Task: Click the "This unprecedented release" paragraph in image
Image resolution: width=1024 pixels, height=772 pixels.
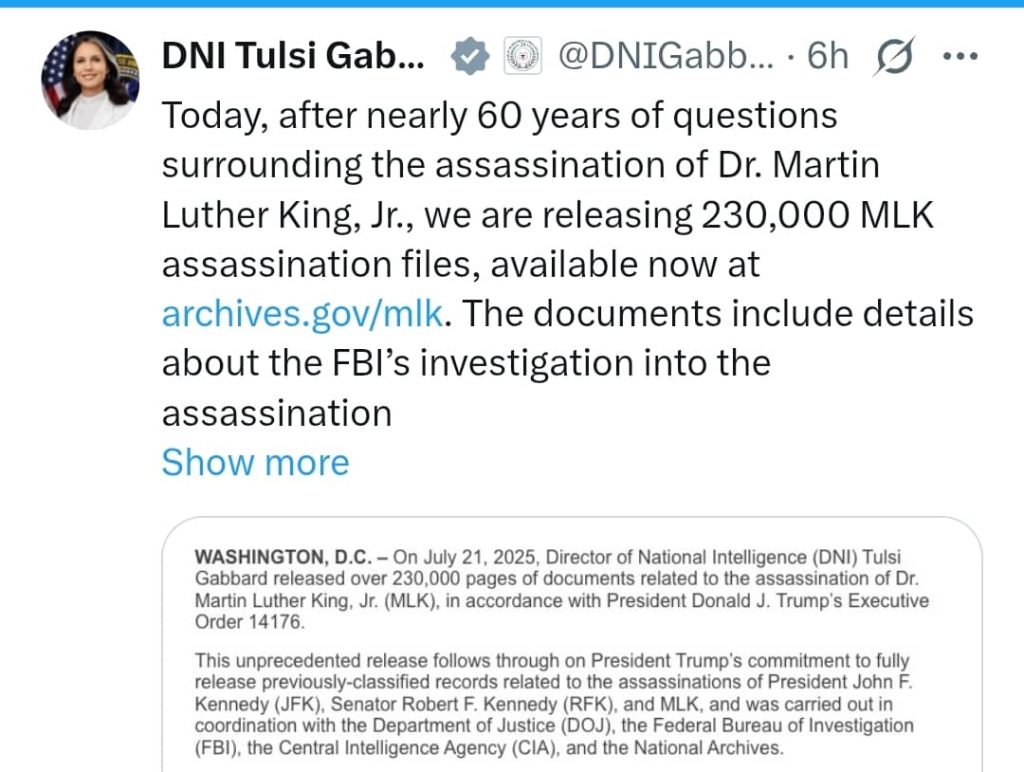Action: click(x=554, y=704)
